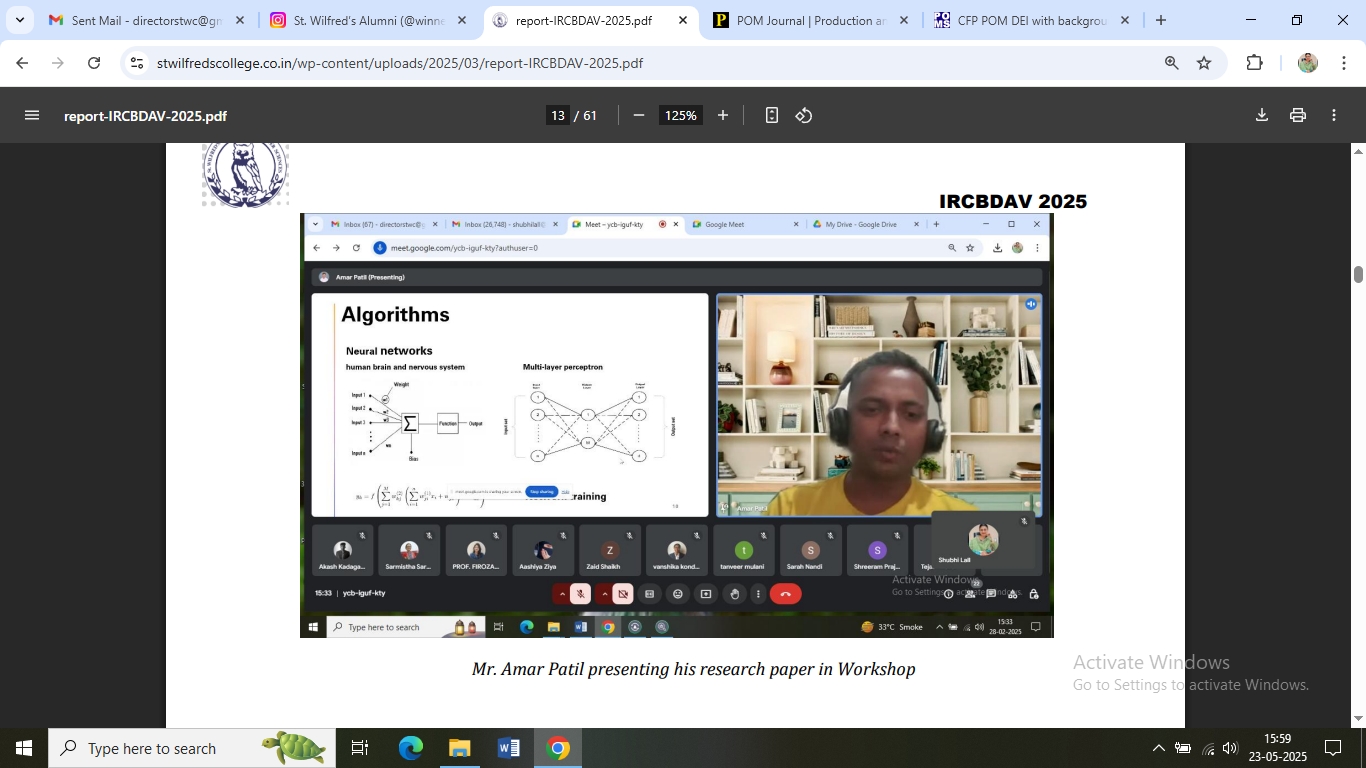
Task: Click the fit to page icon
Action: pos(771,115)
